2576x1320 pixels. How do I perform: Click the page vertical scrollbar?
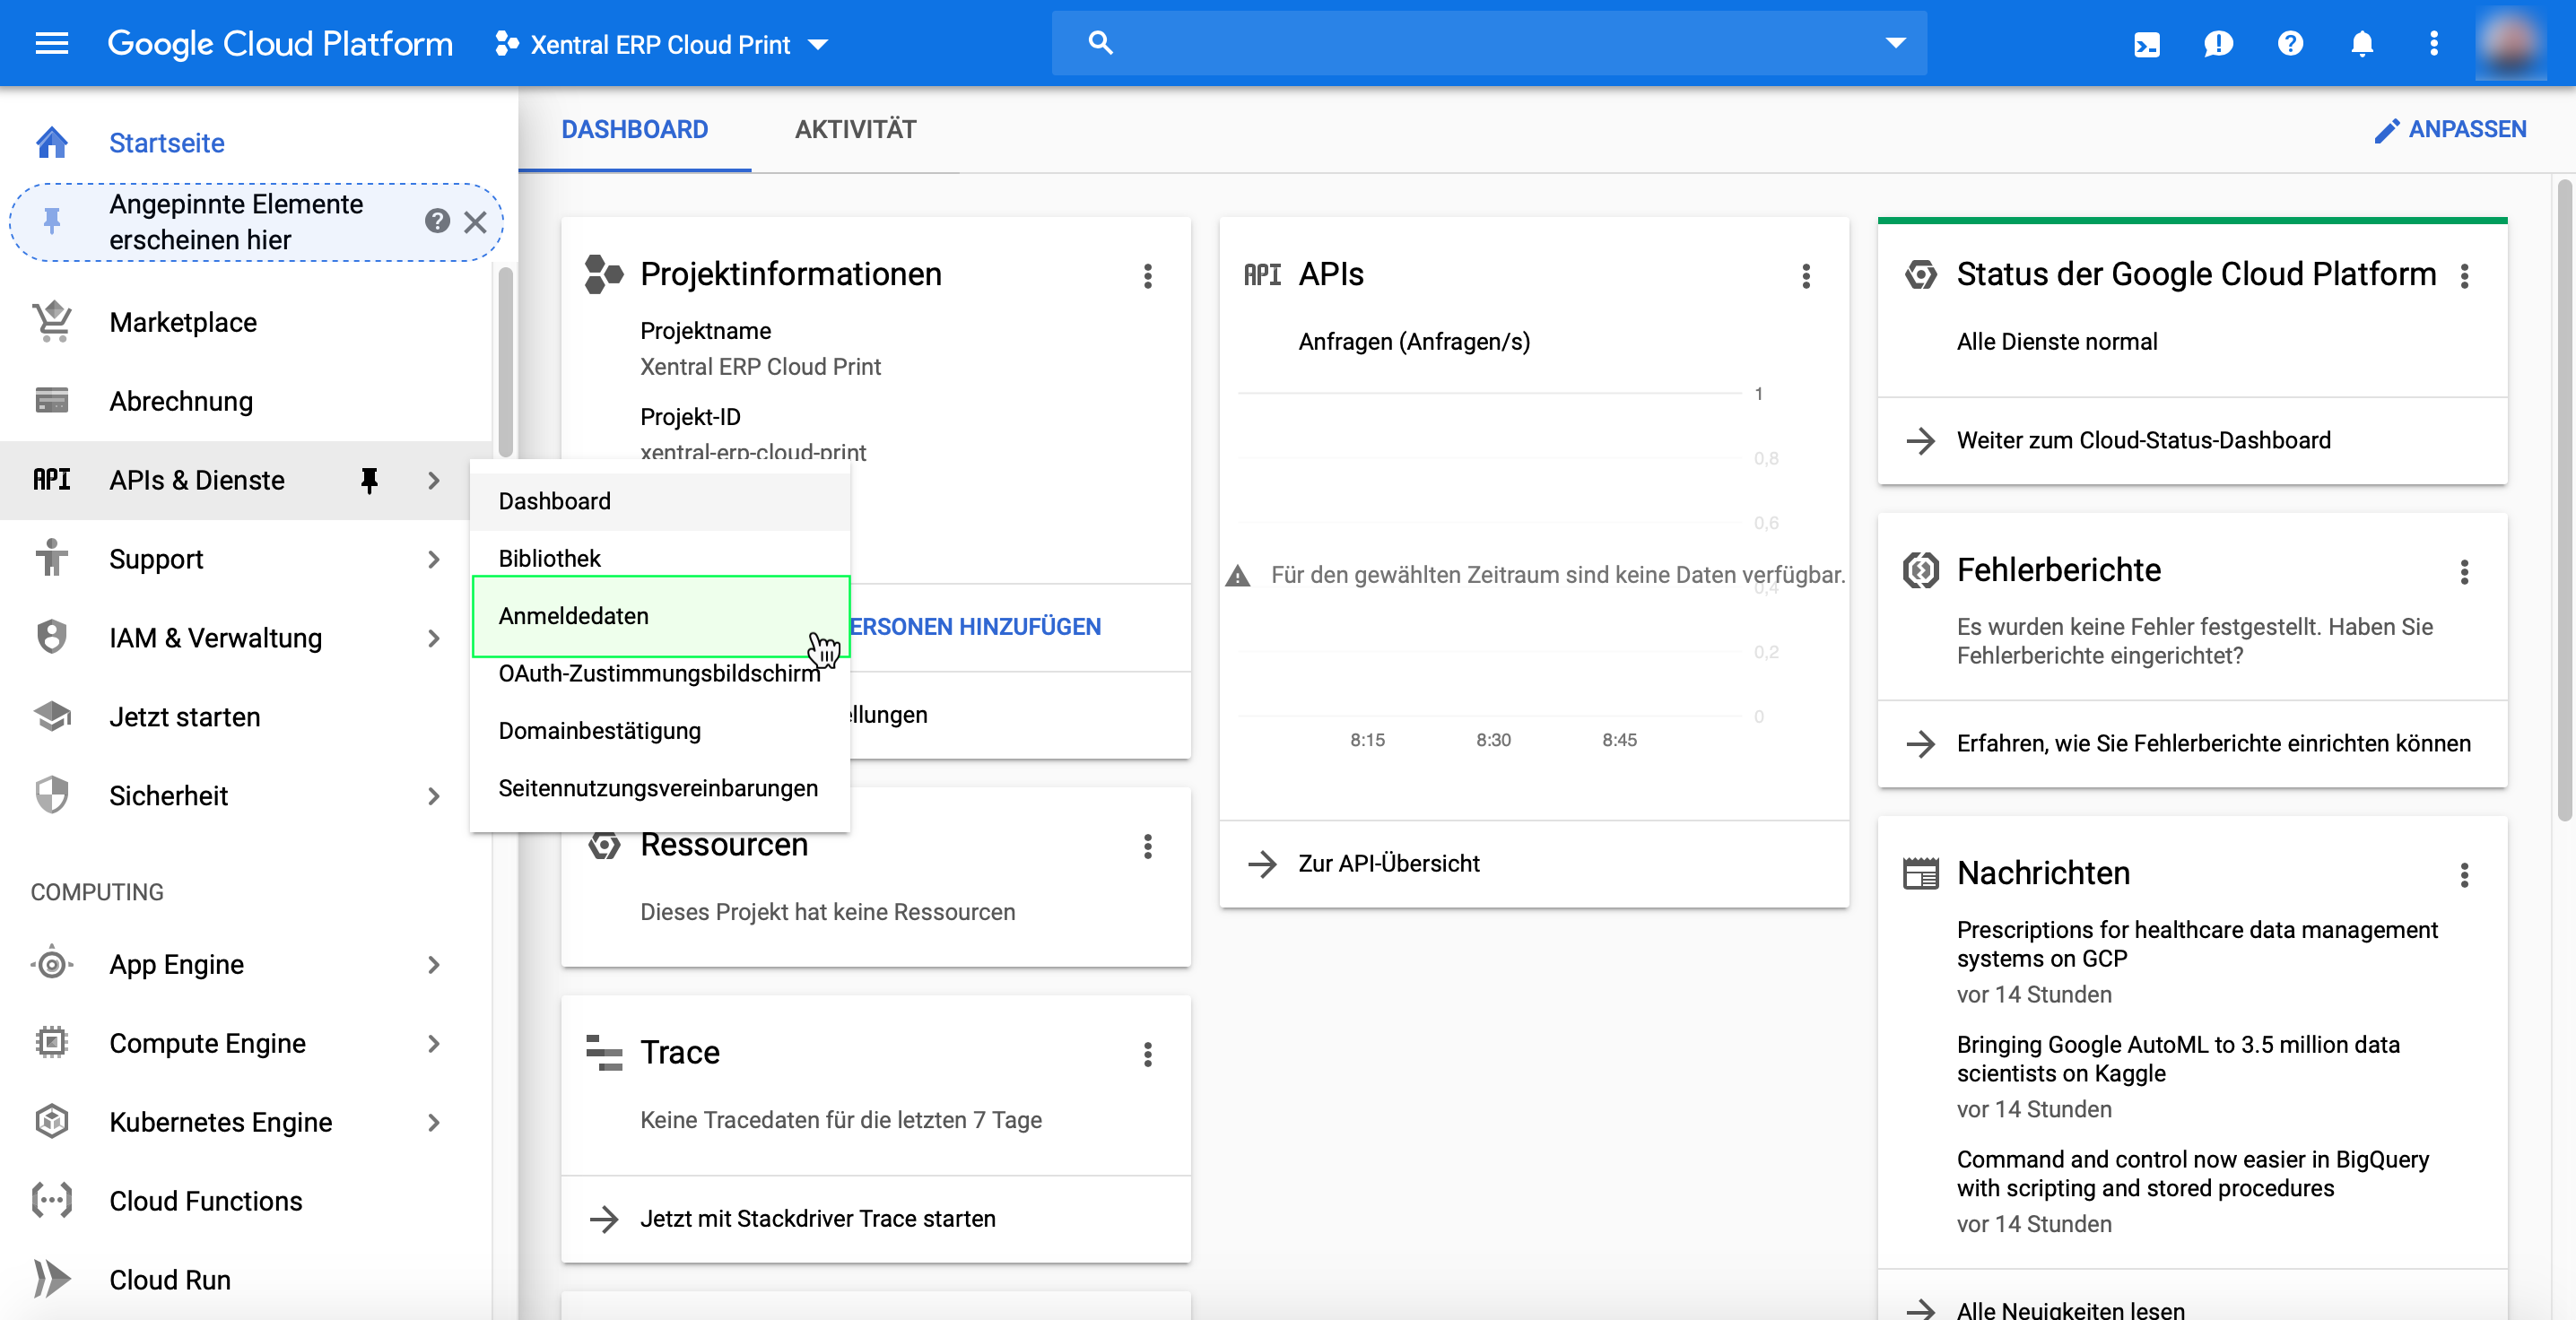(x=2563, y=500)
